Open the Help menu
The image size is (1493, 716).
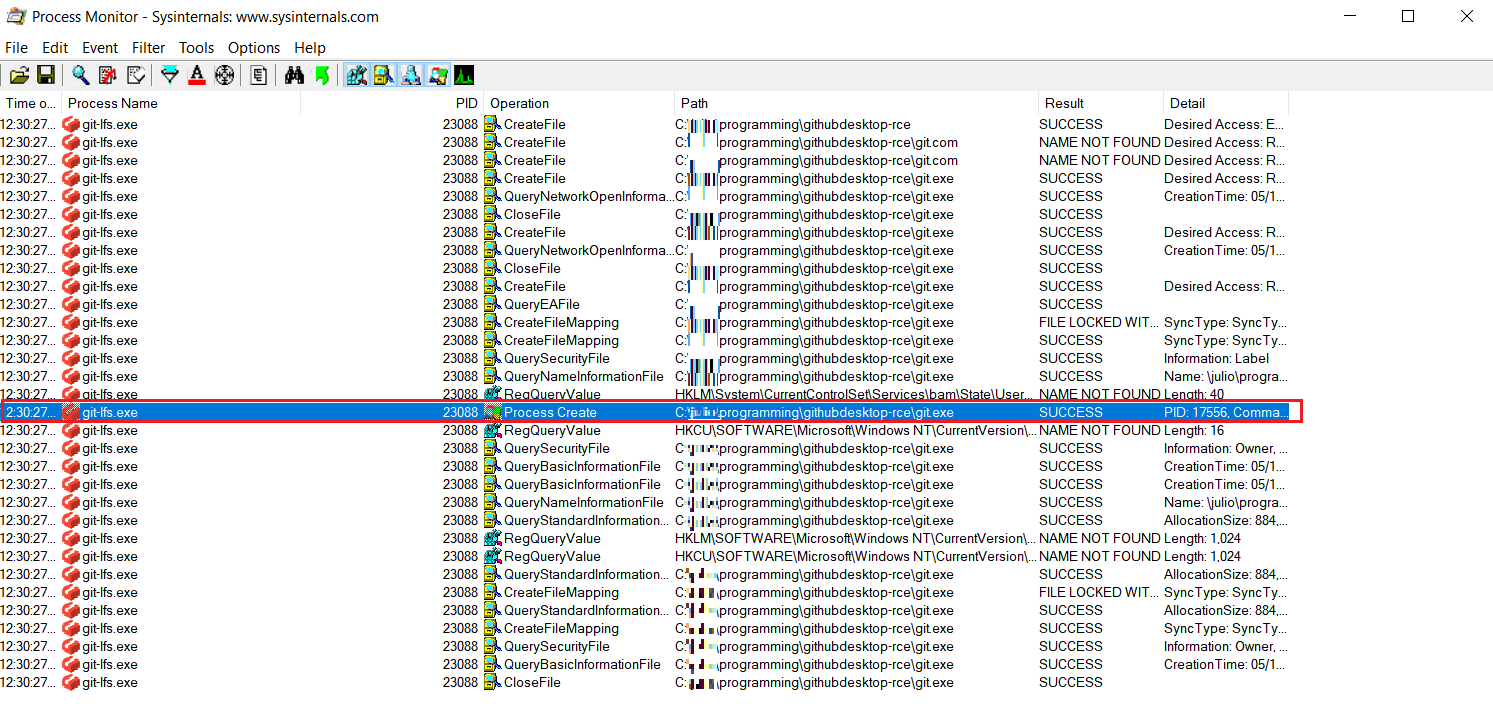pyautogui.click(x=310, y=47)
